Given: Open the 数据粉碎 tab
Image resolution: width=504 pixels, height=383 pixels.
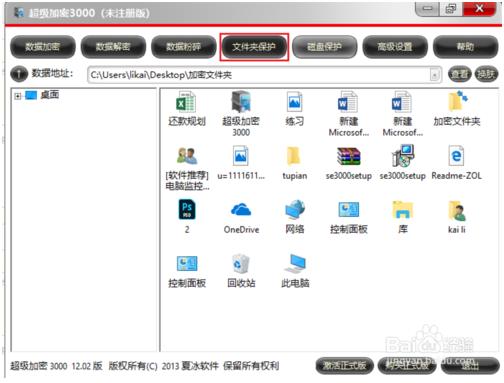Looking at the screenshot, I should click(x=183, y=46).
